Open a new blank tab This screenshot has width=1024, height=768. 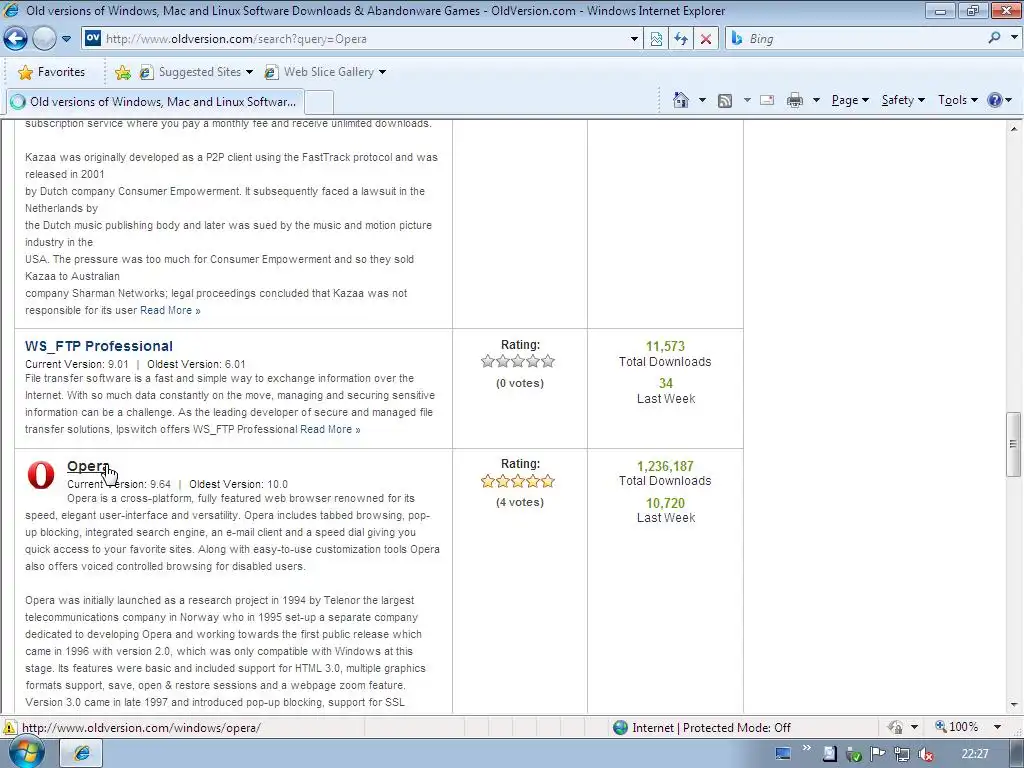(319, 102)
